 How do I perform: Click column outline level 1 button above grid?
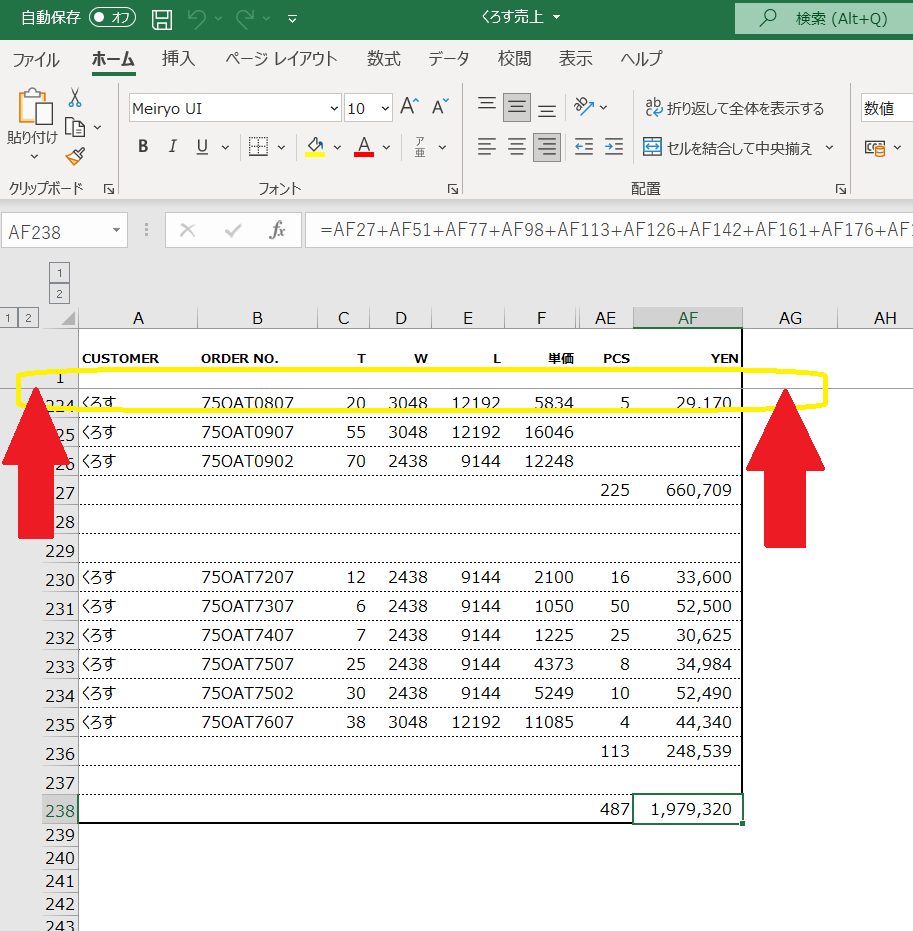59,273
